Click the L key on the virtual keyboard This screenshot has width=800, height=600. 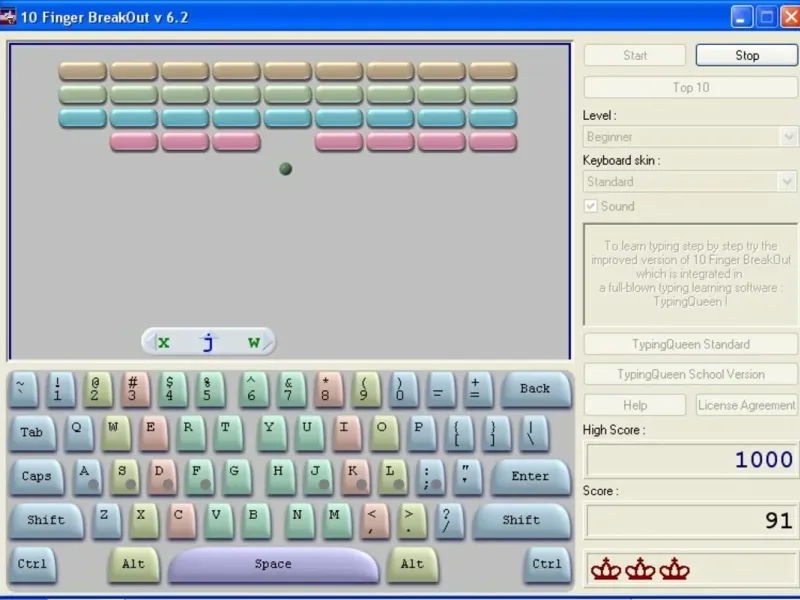point(392,478)
